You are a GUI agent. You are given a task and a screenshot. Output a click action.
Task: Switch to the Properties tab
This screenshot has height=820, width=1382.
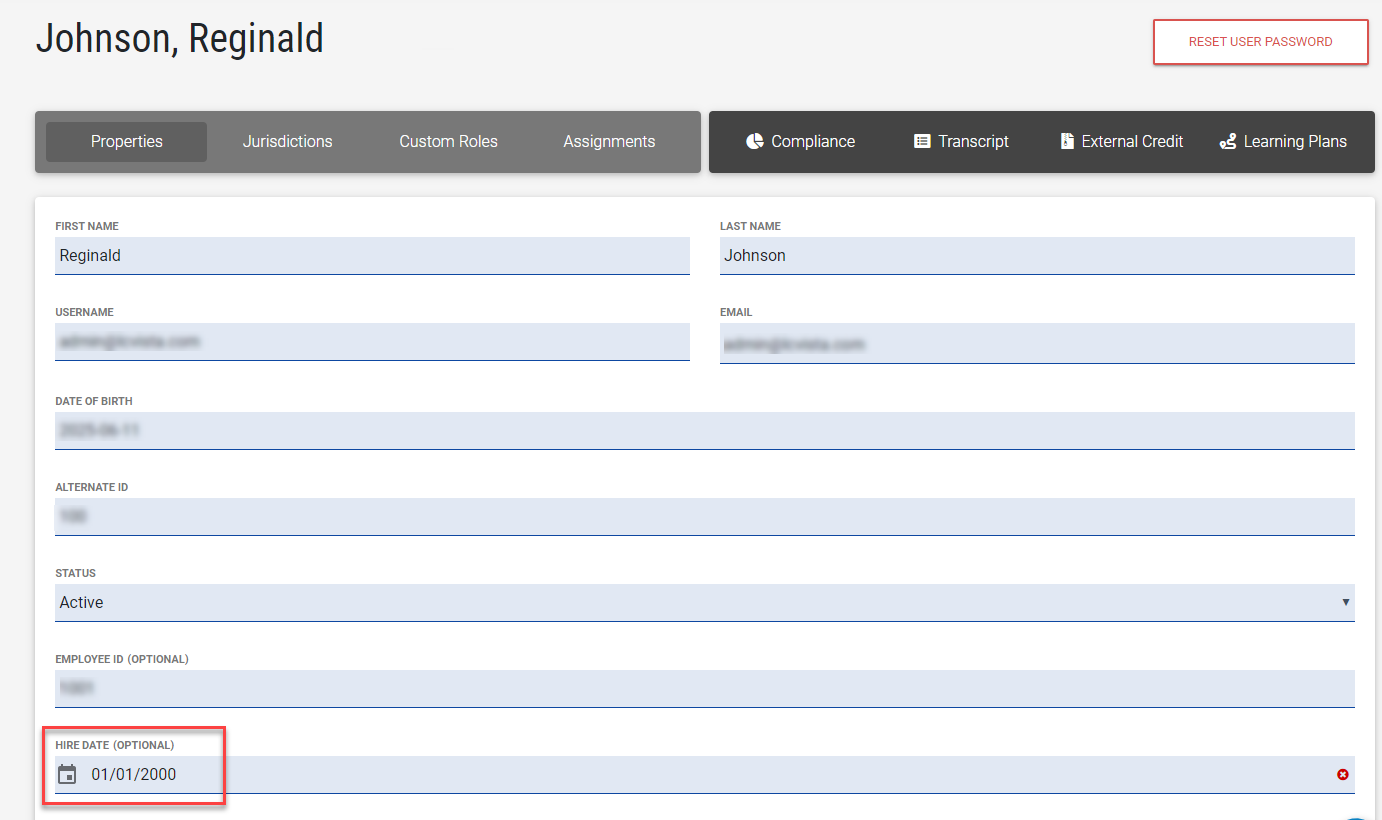point(126,141)
